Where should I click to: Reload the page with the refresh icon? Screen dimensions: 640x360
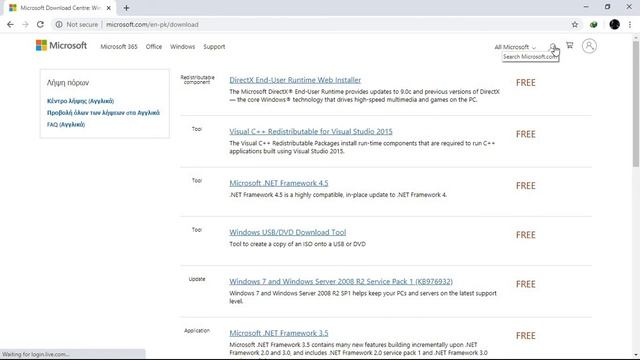[40, 24]
